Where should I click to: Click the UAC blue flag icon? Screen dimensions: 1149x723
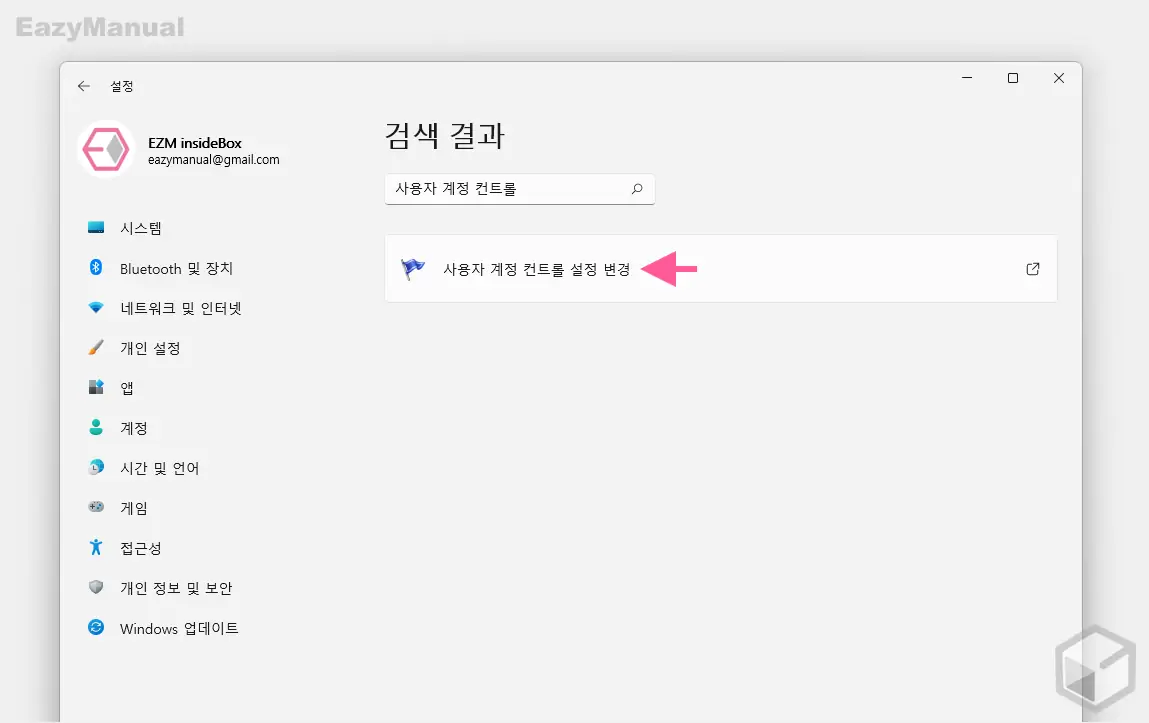point(413,268)
